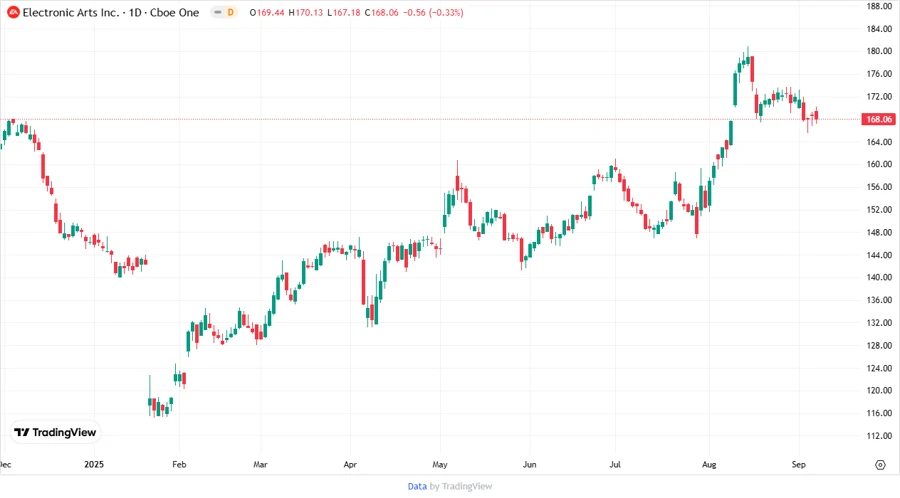Viewport: 900px width, 498px height.
Task: Click the Mar label on time axis
Action: tap(260, 464)
